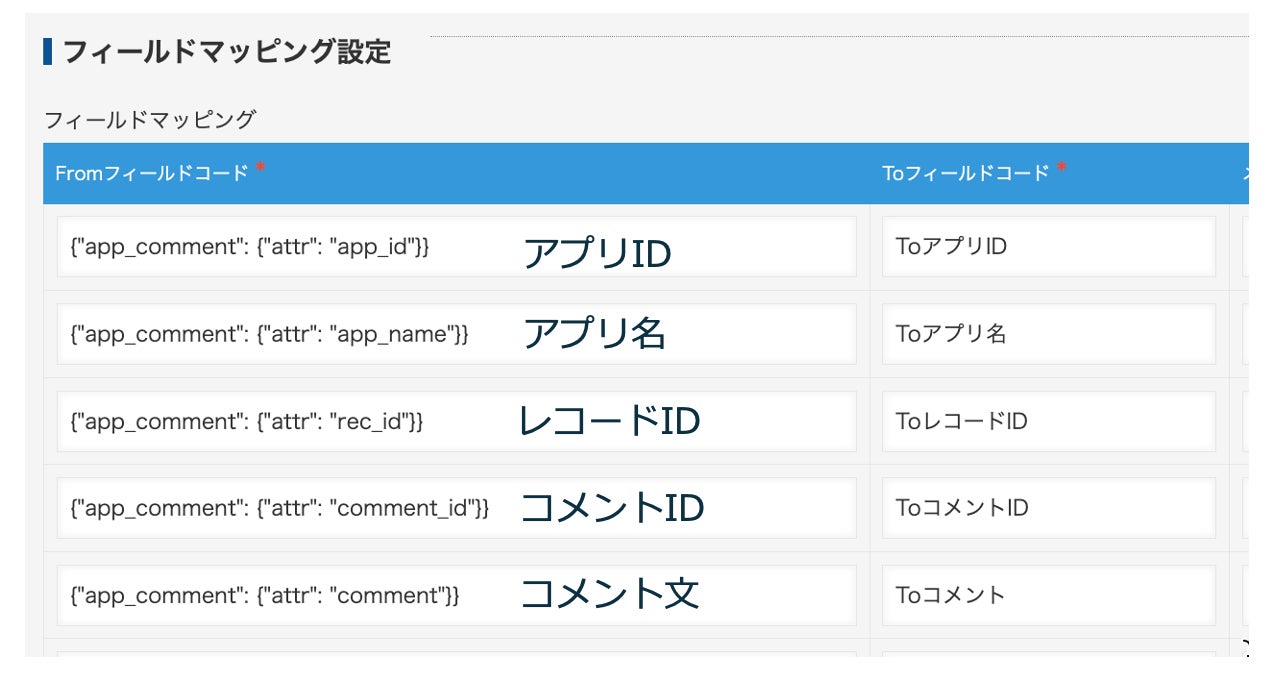Click the ToアプリID field
The image size is (1278, 692).
tap(1048, 247)
